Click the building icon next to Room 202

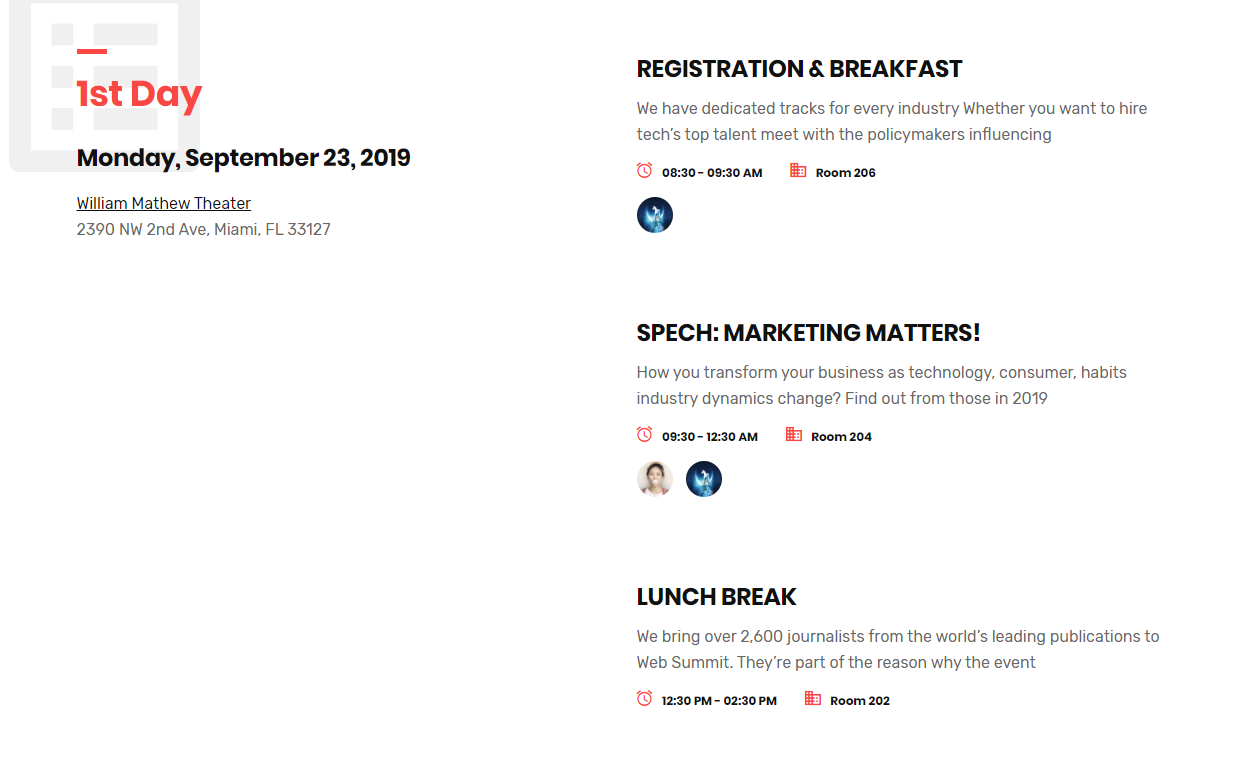pyautogui.click(x=813, y=699)
